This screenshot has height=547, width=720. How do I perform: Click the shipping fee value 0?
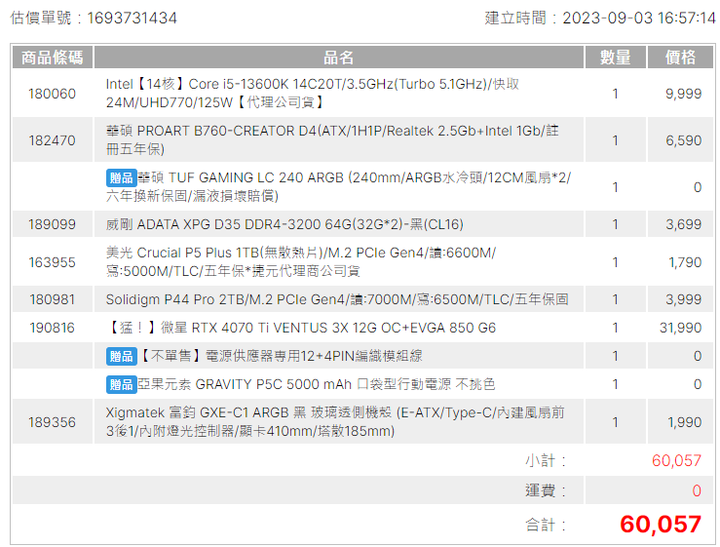click(697, 491)
